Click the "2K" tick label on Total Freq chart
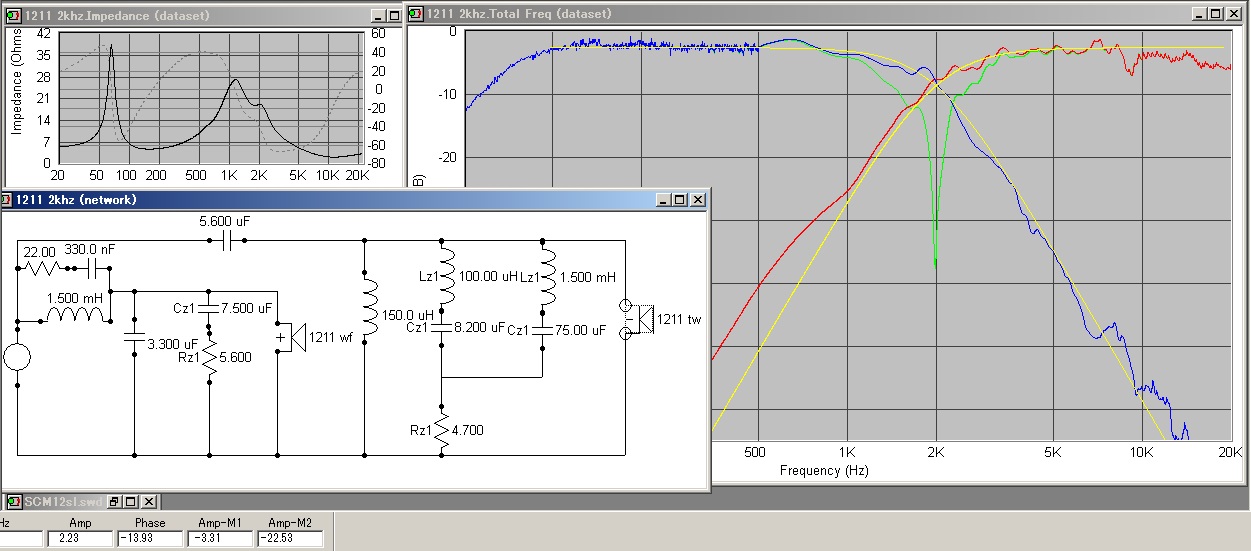This screenshot has height=551, width=1251. coord(936,451)
